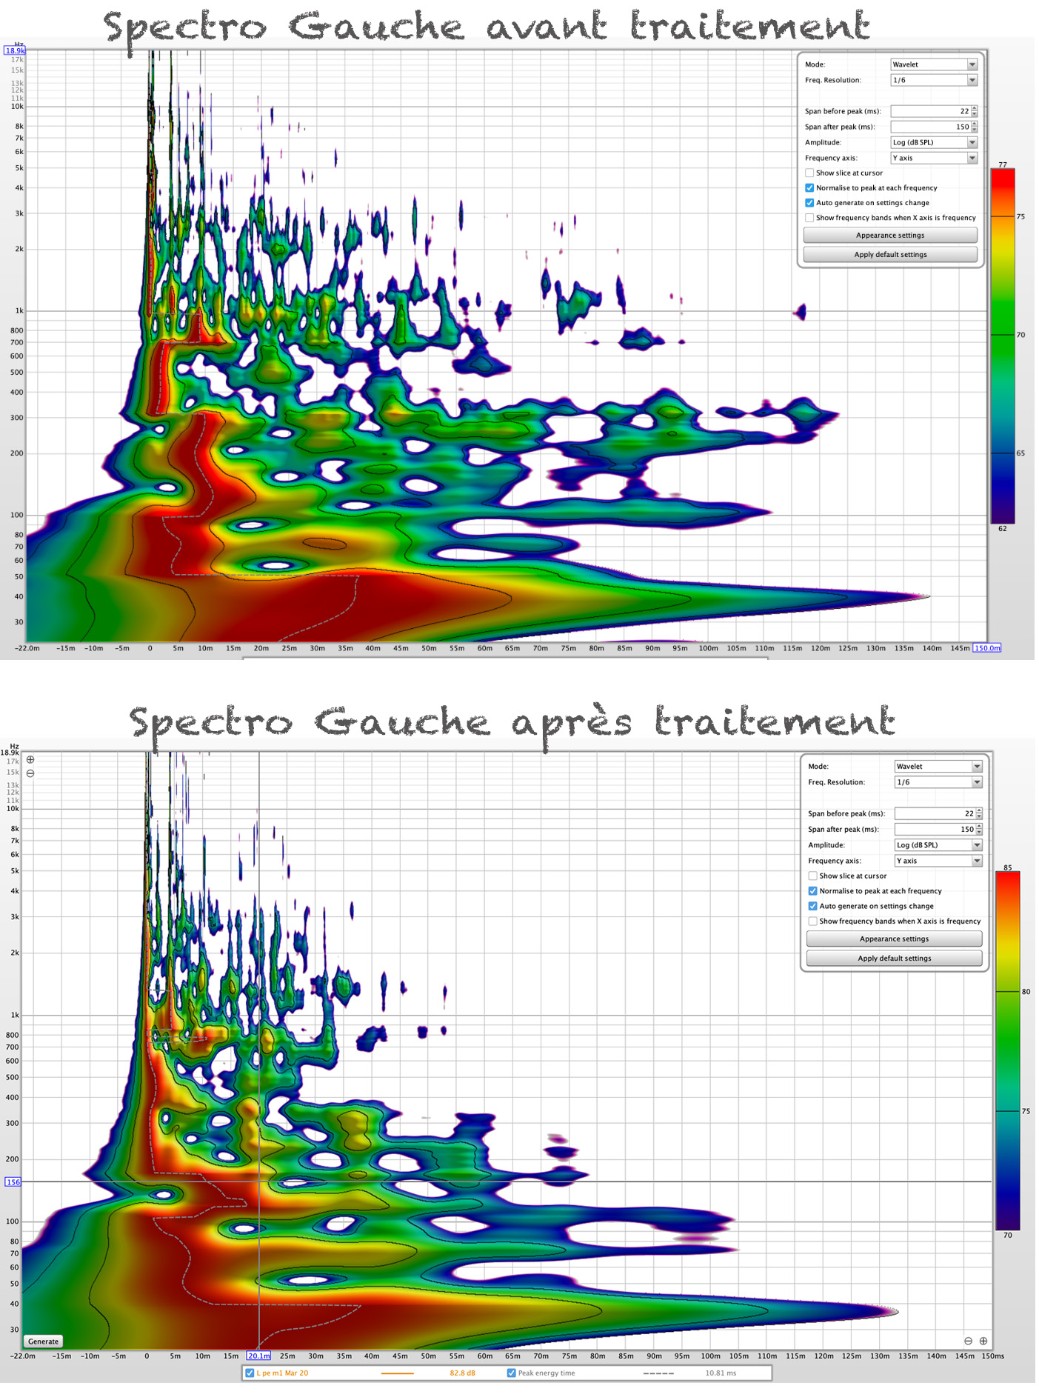
Task: Click vertical zoom-out icon on lower spectrogram
Action: 30,774
